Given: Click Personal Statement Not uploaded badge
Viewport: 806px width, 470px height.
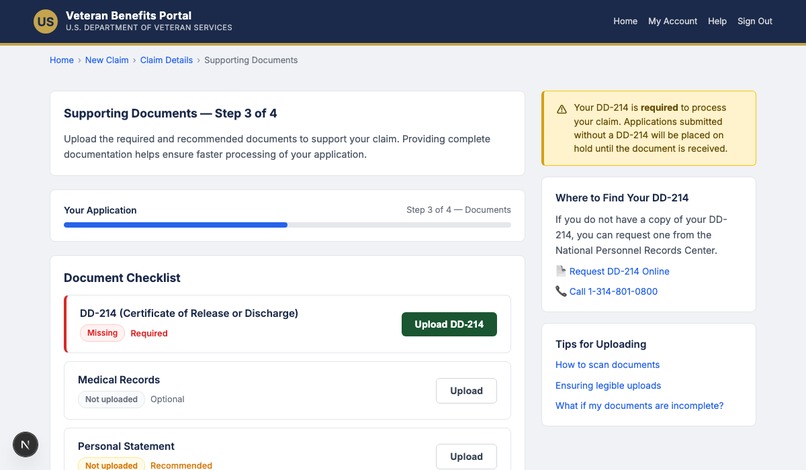Looking at the screenshot, I should [111, 465].
